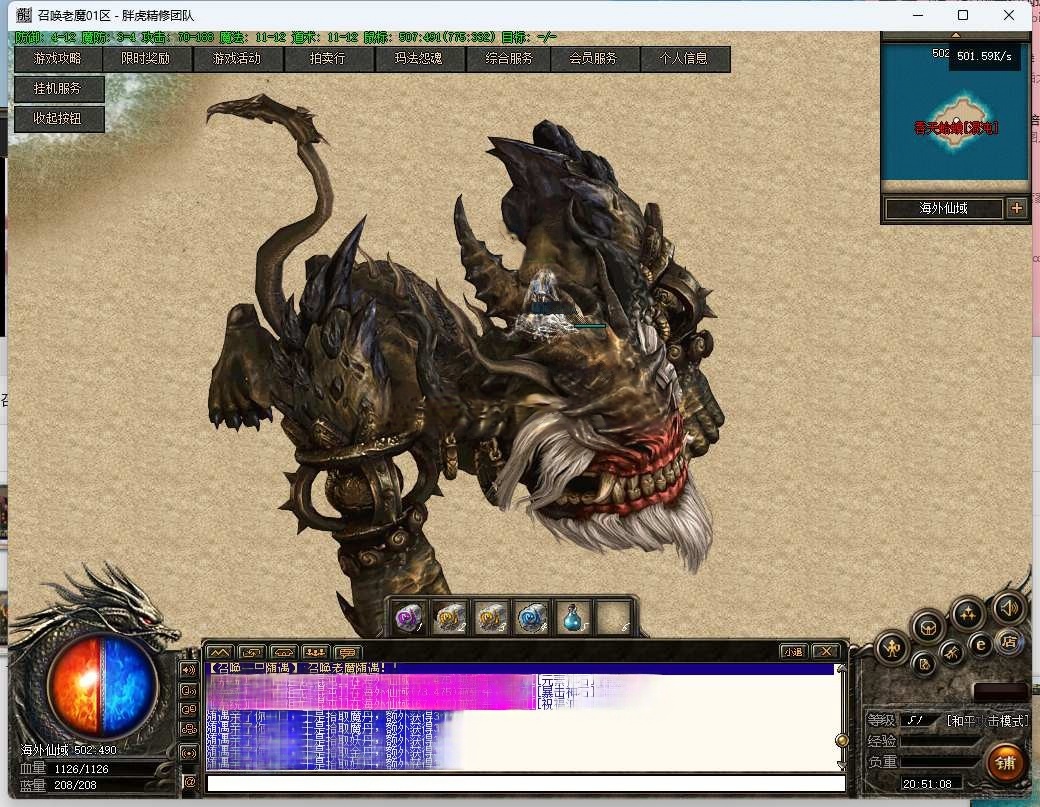This screenshot has height=807, width=1040.
Task: Click the chat scrollbar round thumb
Action: coord(841,740)
